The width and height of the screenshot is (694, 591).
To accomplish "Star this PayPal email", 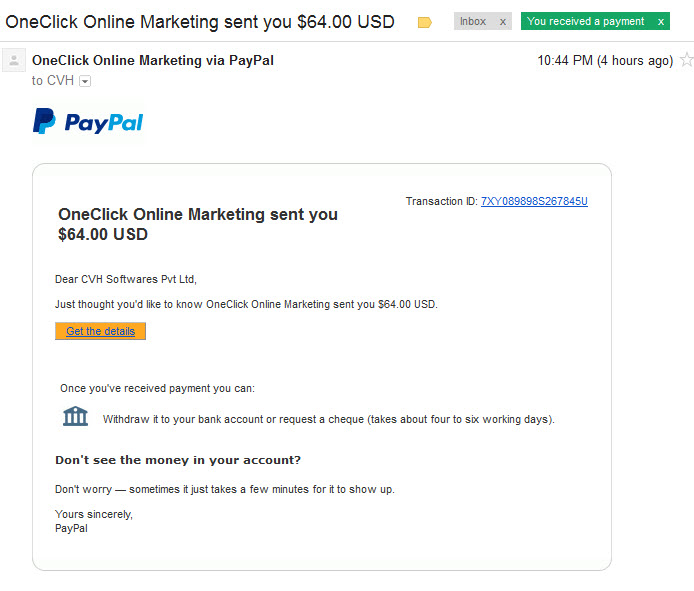I will click(x=686, y=59).
